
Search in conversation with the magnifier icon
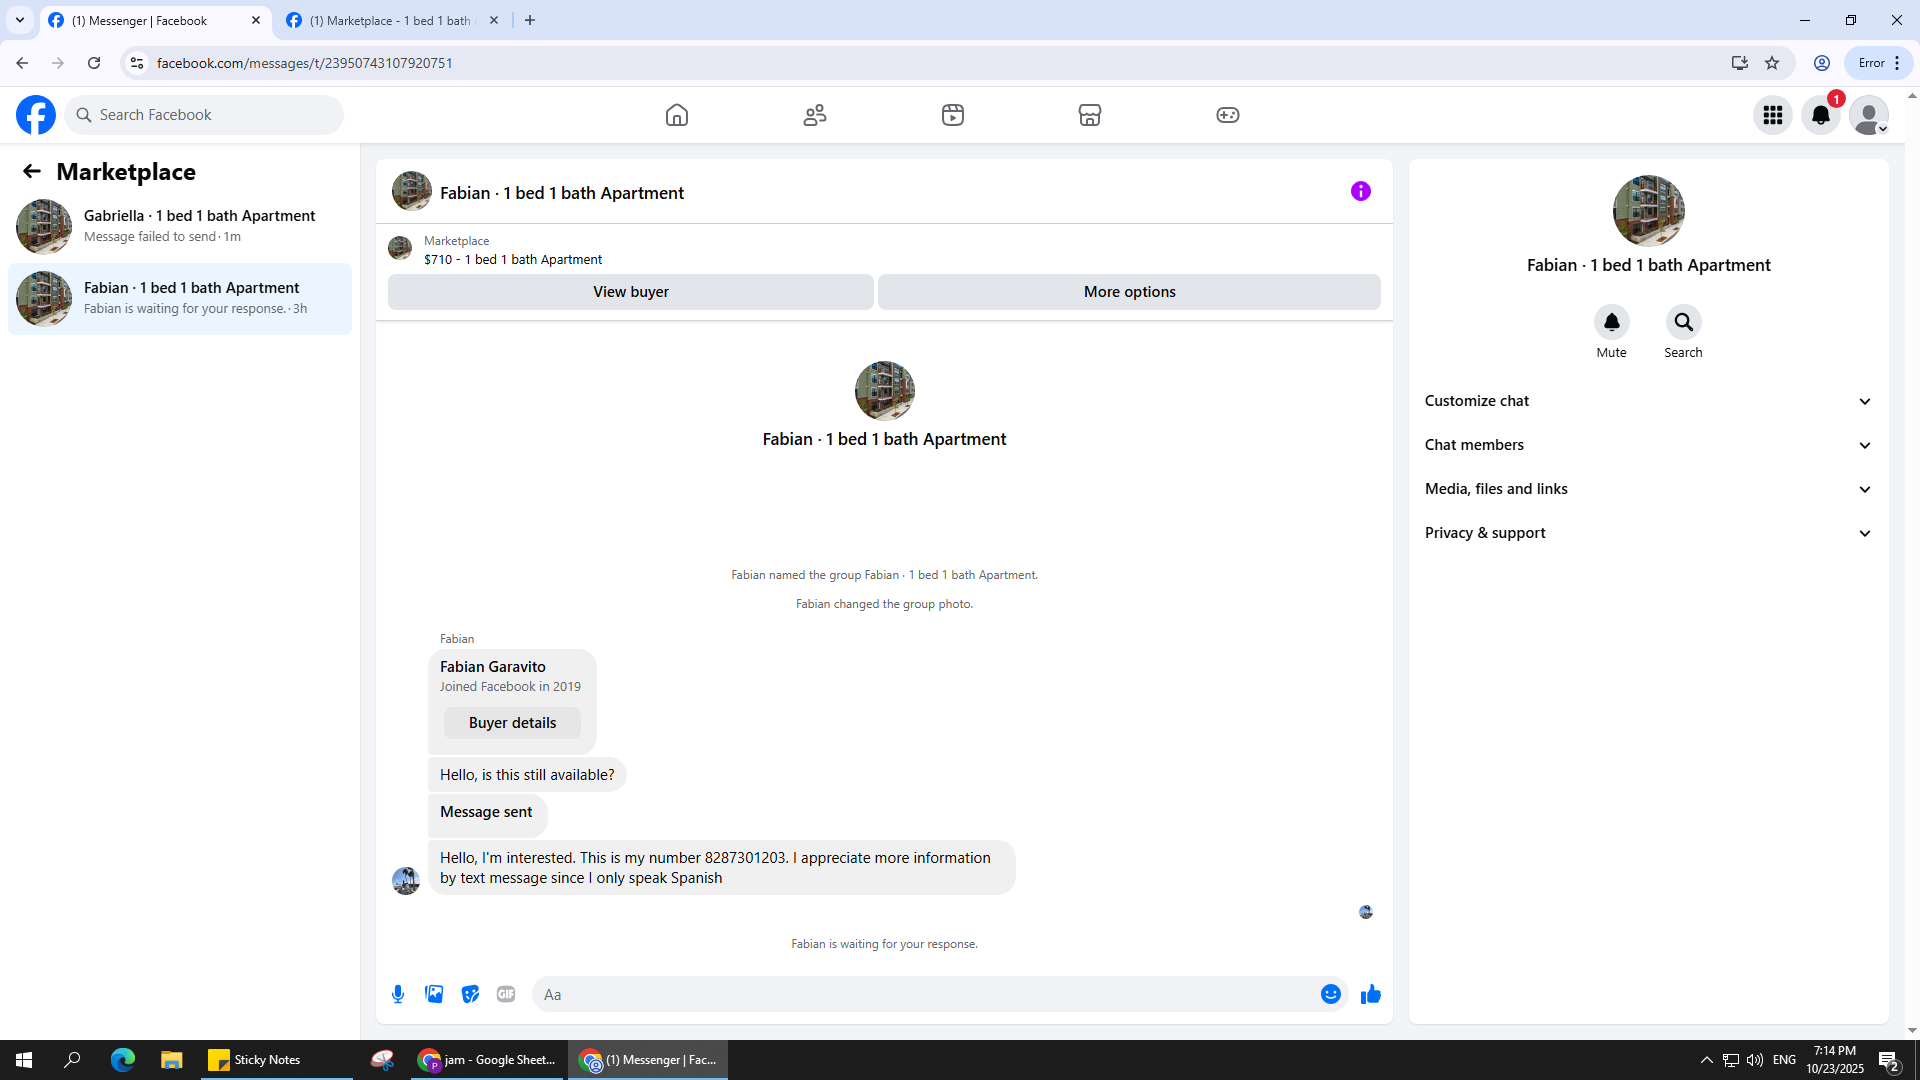[1683, 322]
